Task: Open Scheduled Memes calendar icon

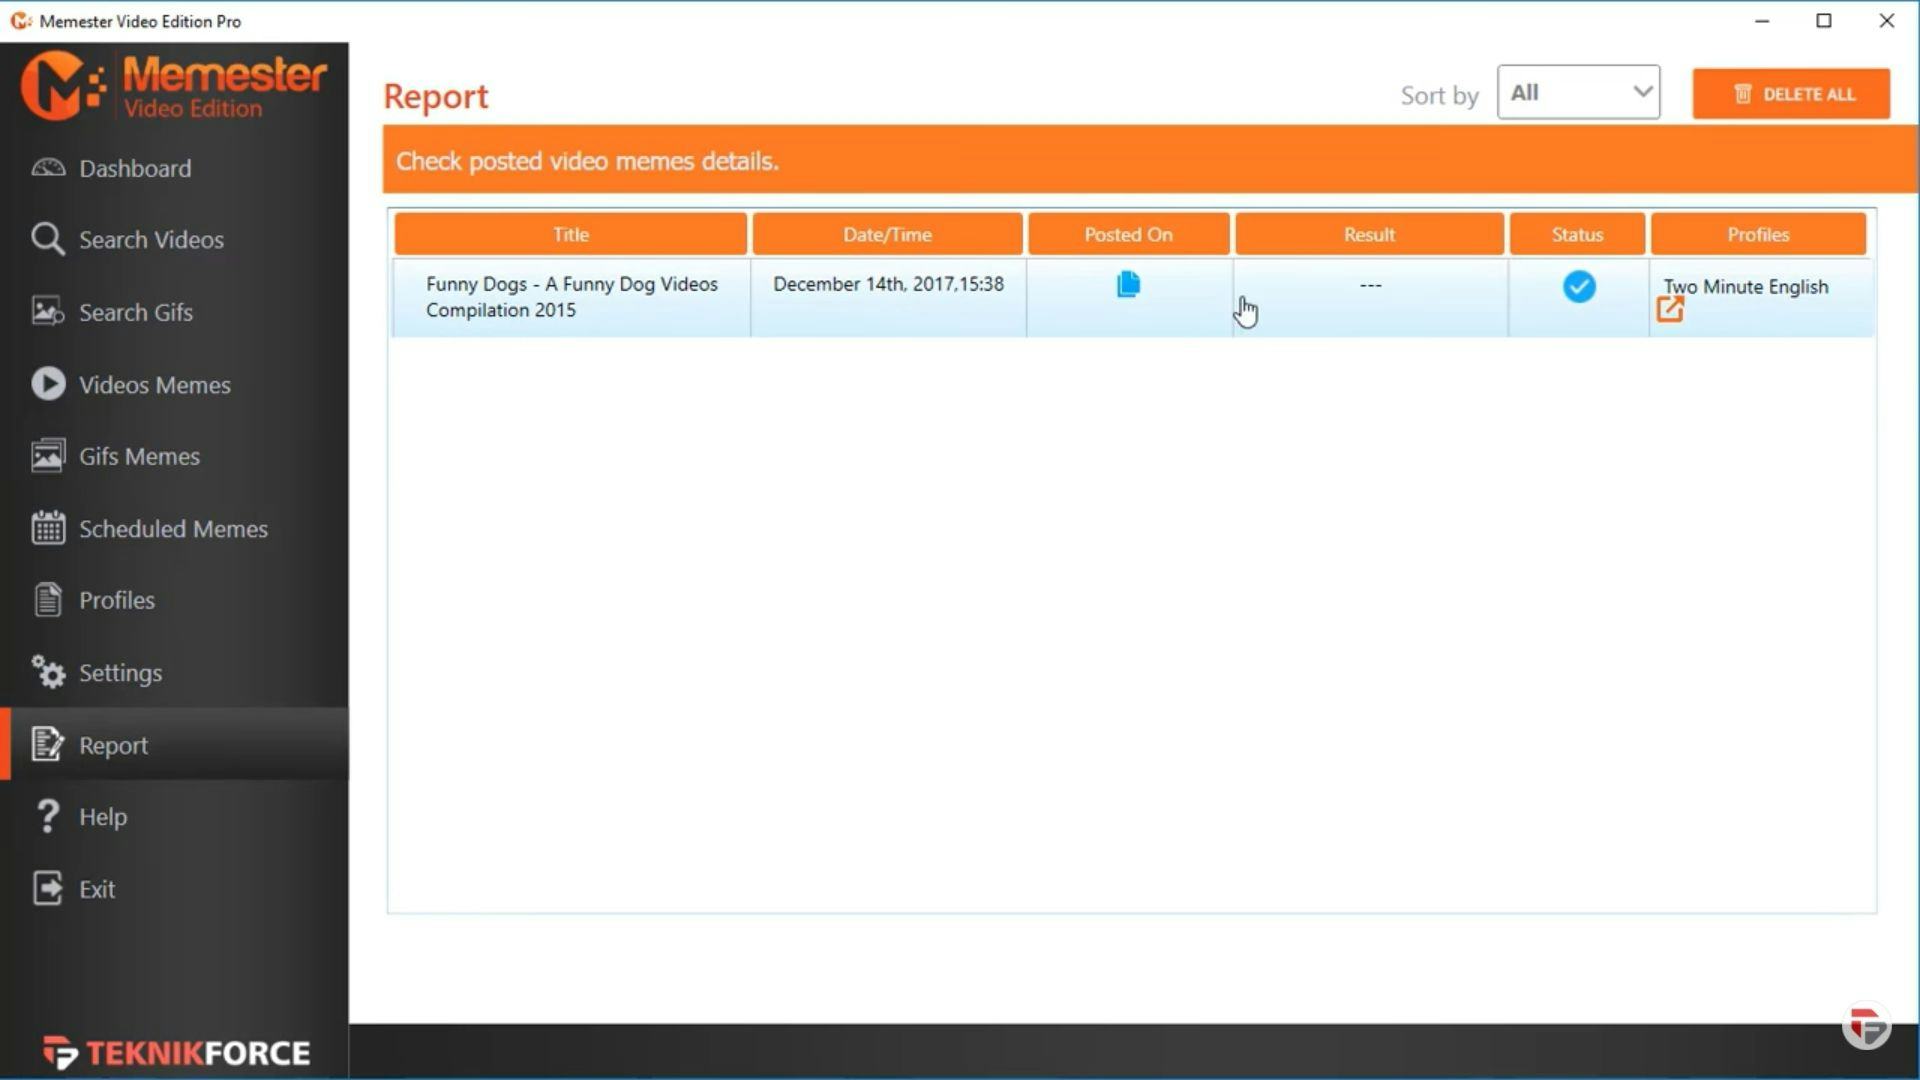Action: pyautogui.click(x=47, y=528)
